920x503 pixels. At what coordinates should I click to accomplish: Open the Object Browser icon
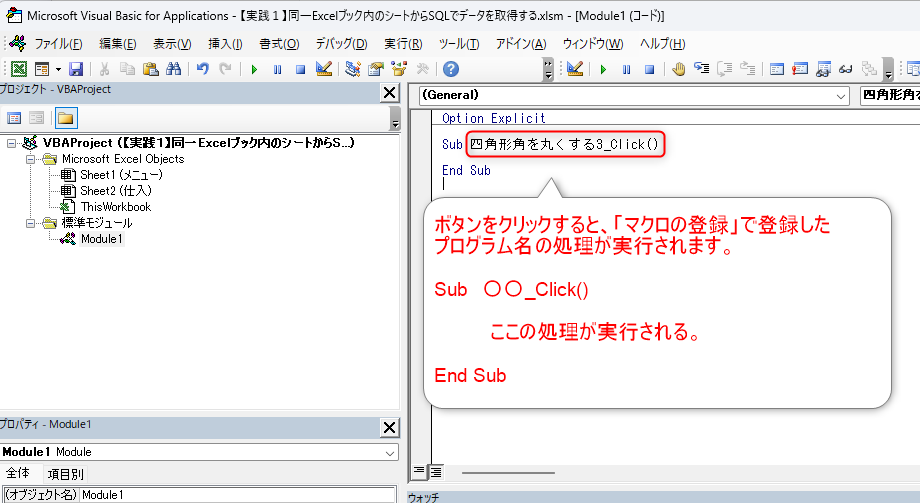click(x=399, y=69)
